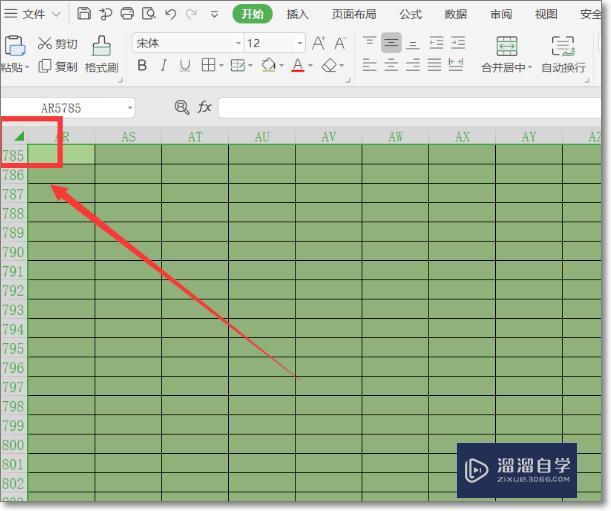Switch to the 公式 tab
The width and height of the screenshot is (611, 511).
click(410, 14)
